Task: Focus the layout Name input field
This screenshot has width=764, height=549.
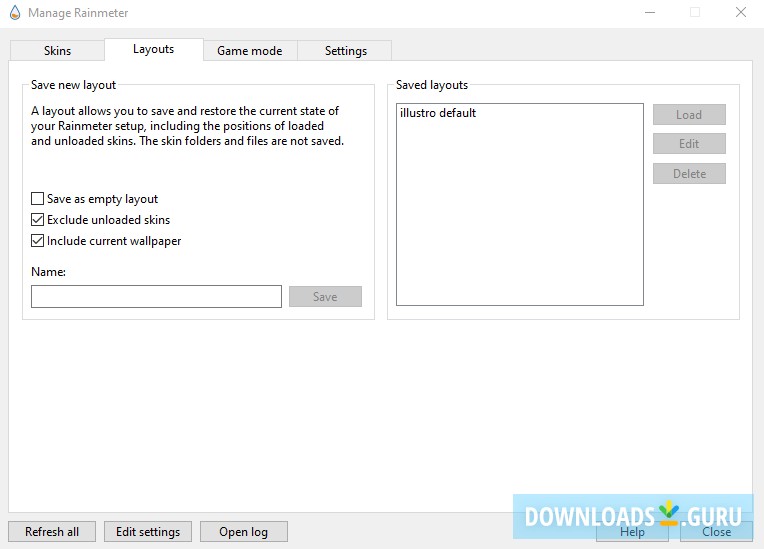Action: click(x=156, y=297)
